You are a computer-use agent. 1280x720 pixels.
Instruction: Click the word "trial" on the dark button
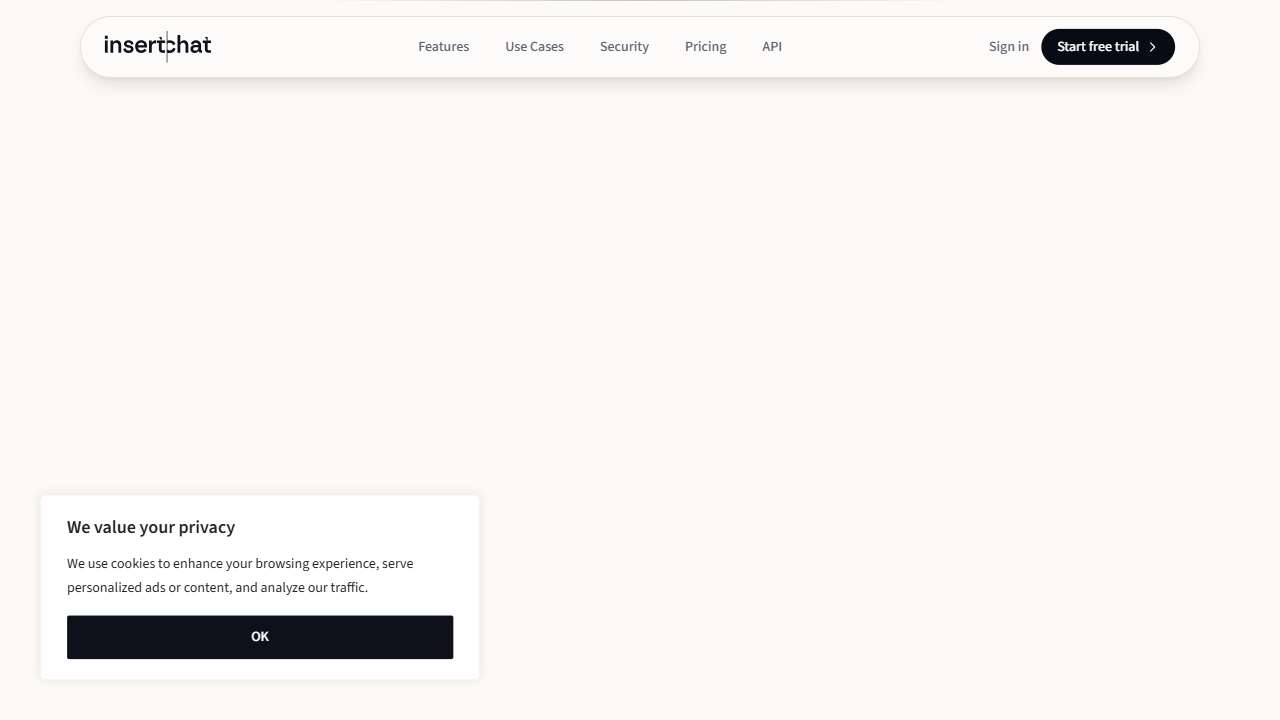(x=1126, y=47)
